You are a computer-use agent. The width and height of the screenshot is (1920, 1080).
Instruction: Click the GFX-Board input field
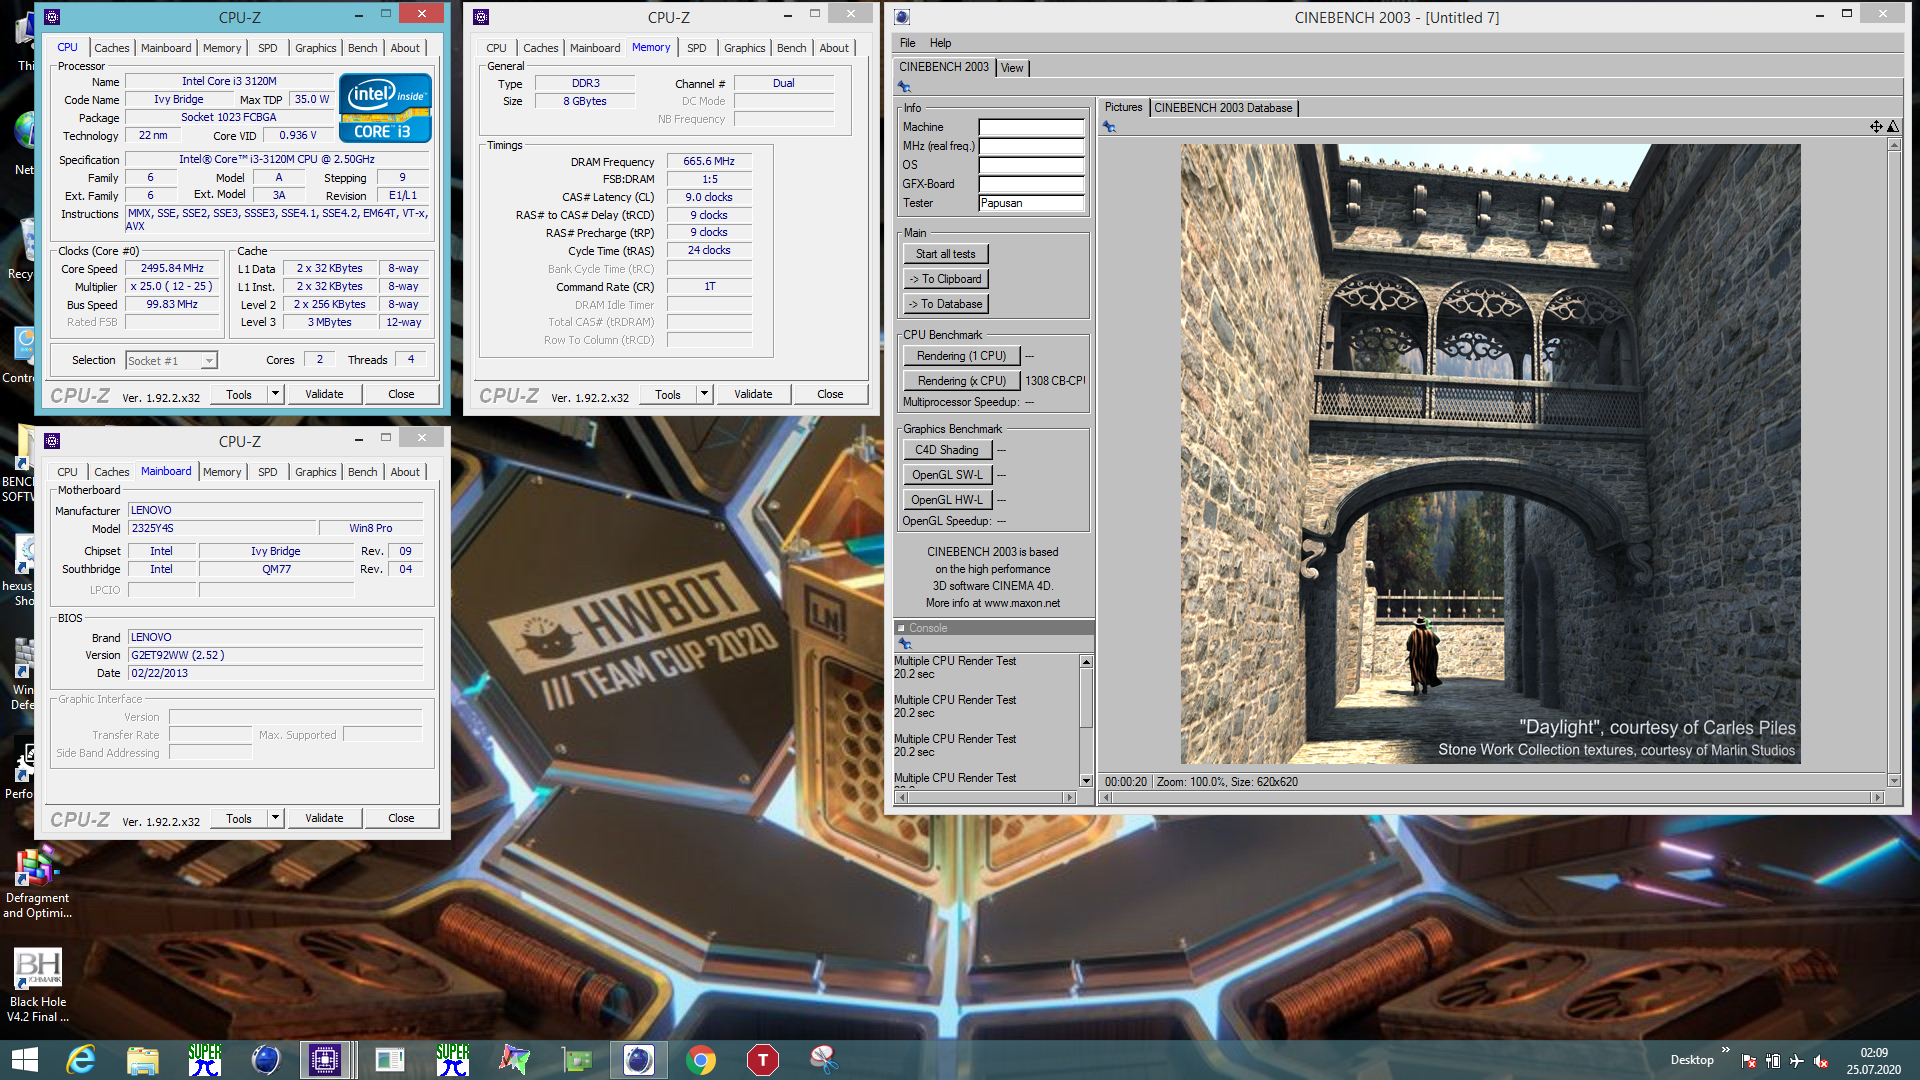click(1031, 184)
